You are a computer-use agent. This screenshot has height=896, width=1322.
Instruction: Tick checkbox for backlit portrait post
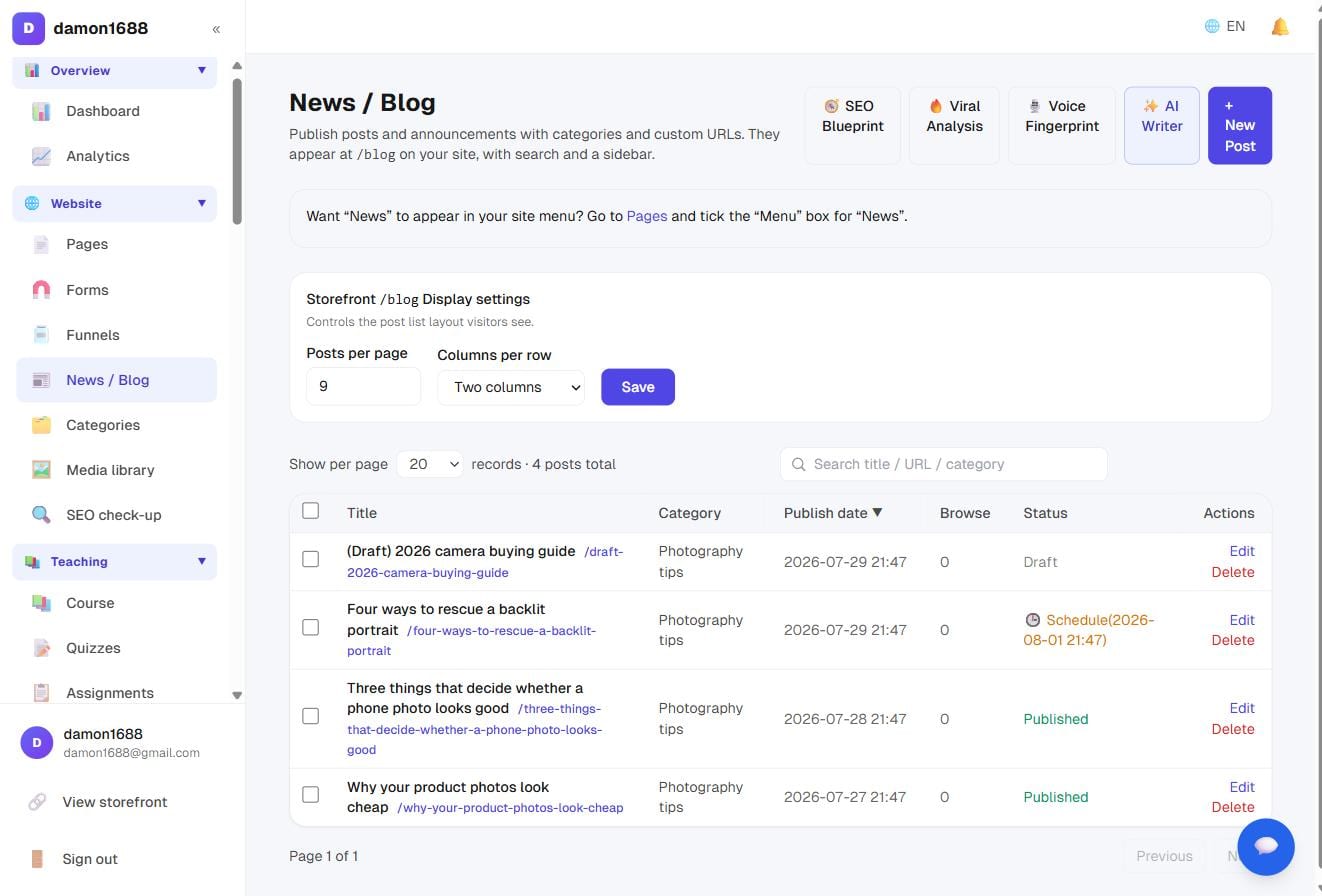coord(311,628)
